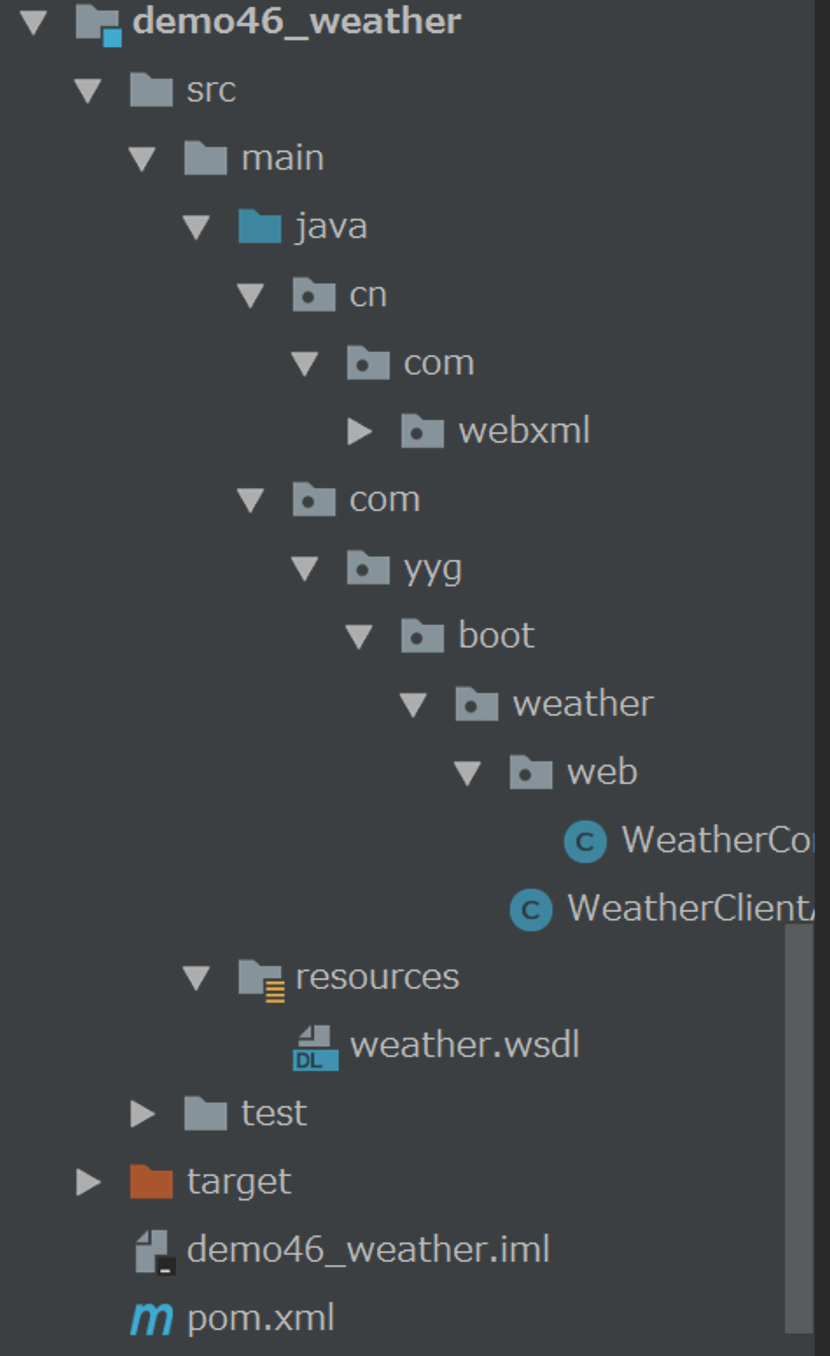830x1356 pixels.
Task: Click the demo46_weather.iml file icon
Action: point(155,1251)
